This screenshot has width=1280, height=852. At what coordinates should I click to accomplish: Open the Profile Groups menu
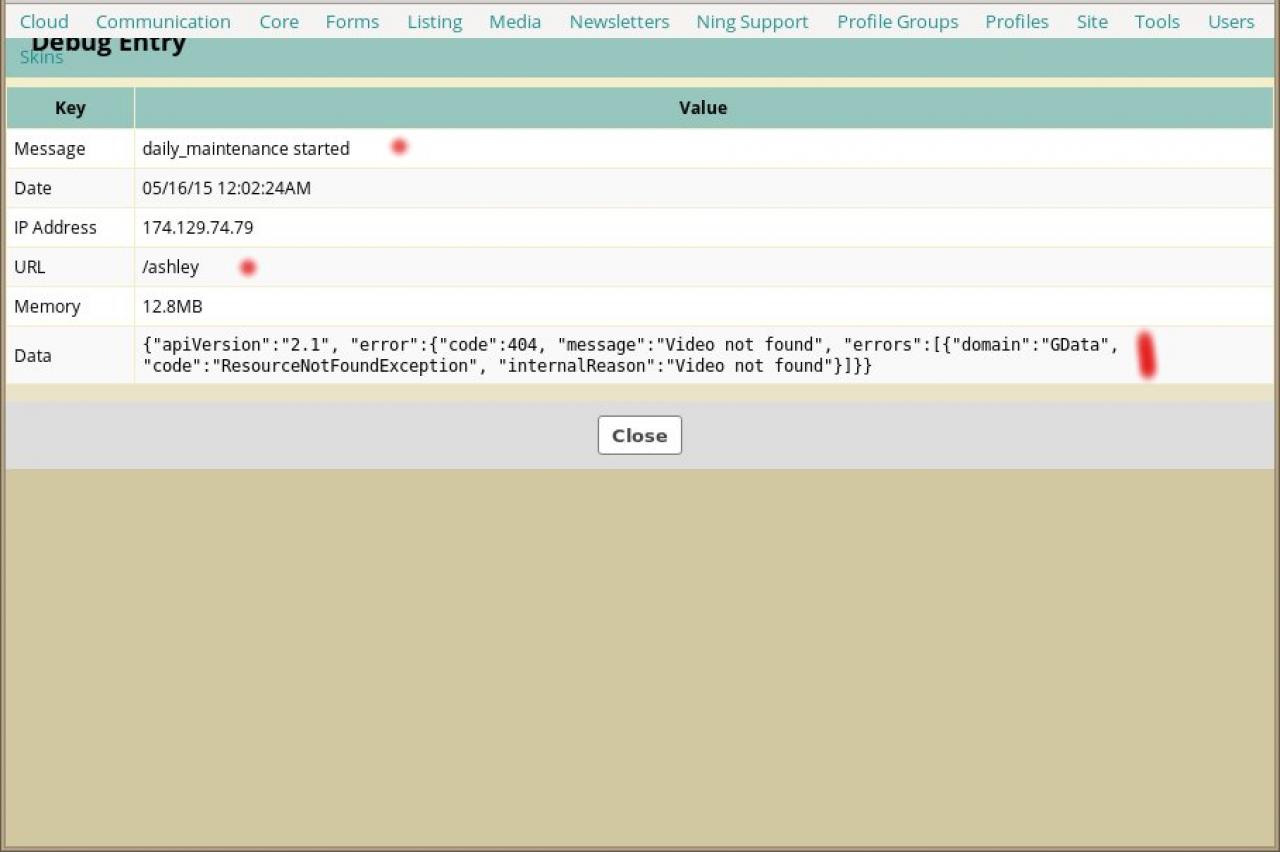click(897, 22)
